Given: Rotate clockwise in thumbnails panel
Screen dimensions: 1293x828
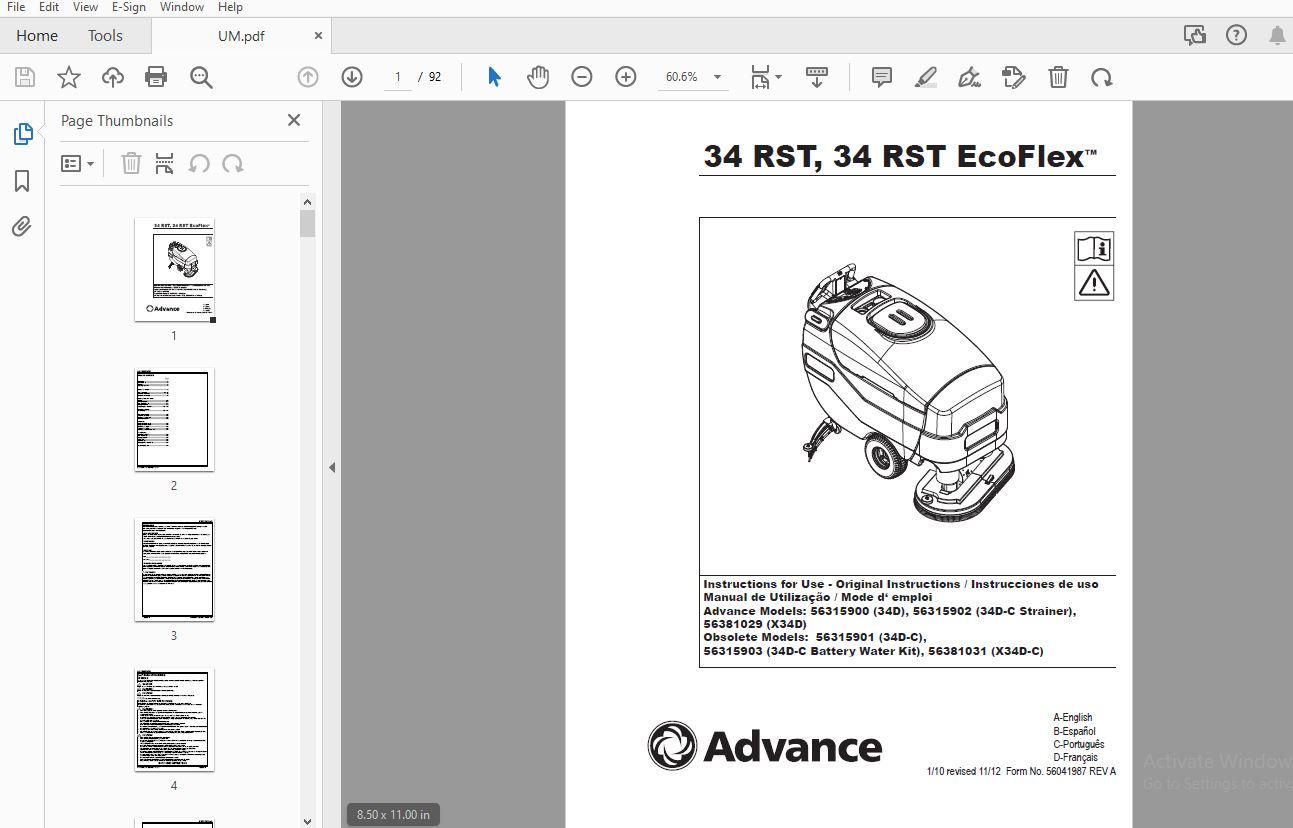Looking at the screenshot, I should (233, 163).
